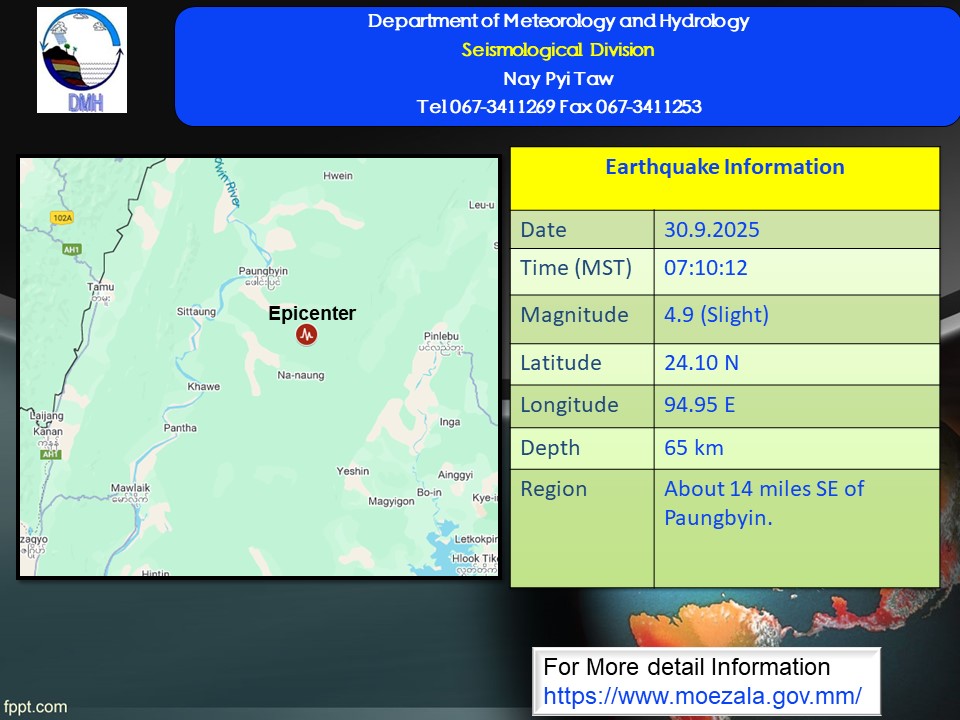Screen dimensions: 960x720
Task: Click the fppt.com watermark link
Action: [x=35, y=707]
